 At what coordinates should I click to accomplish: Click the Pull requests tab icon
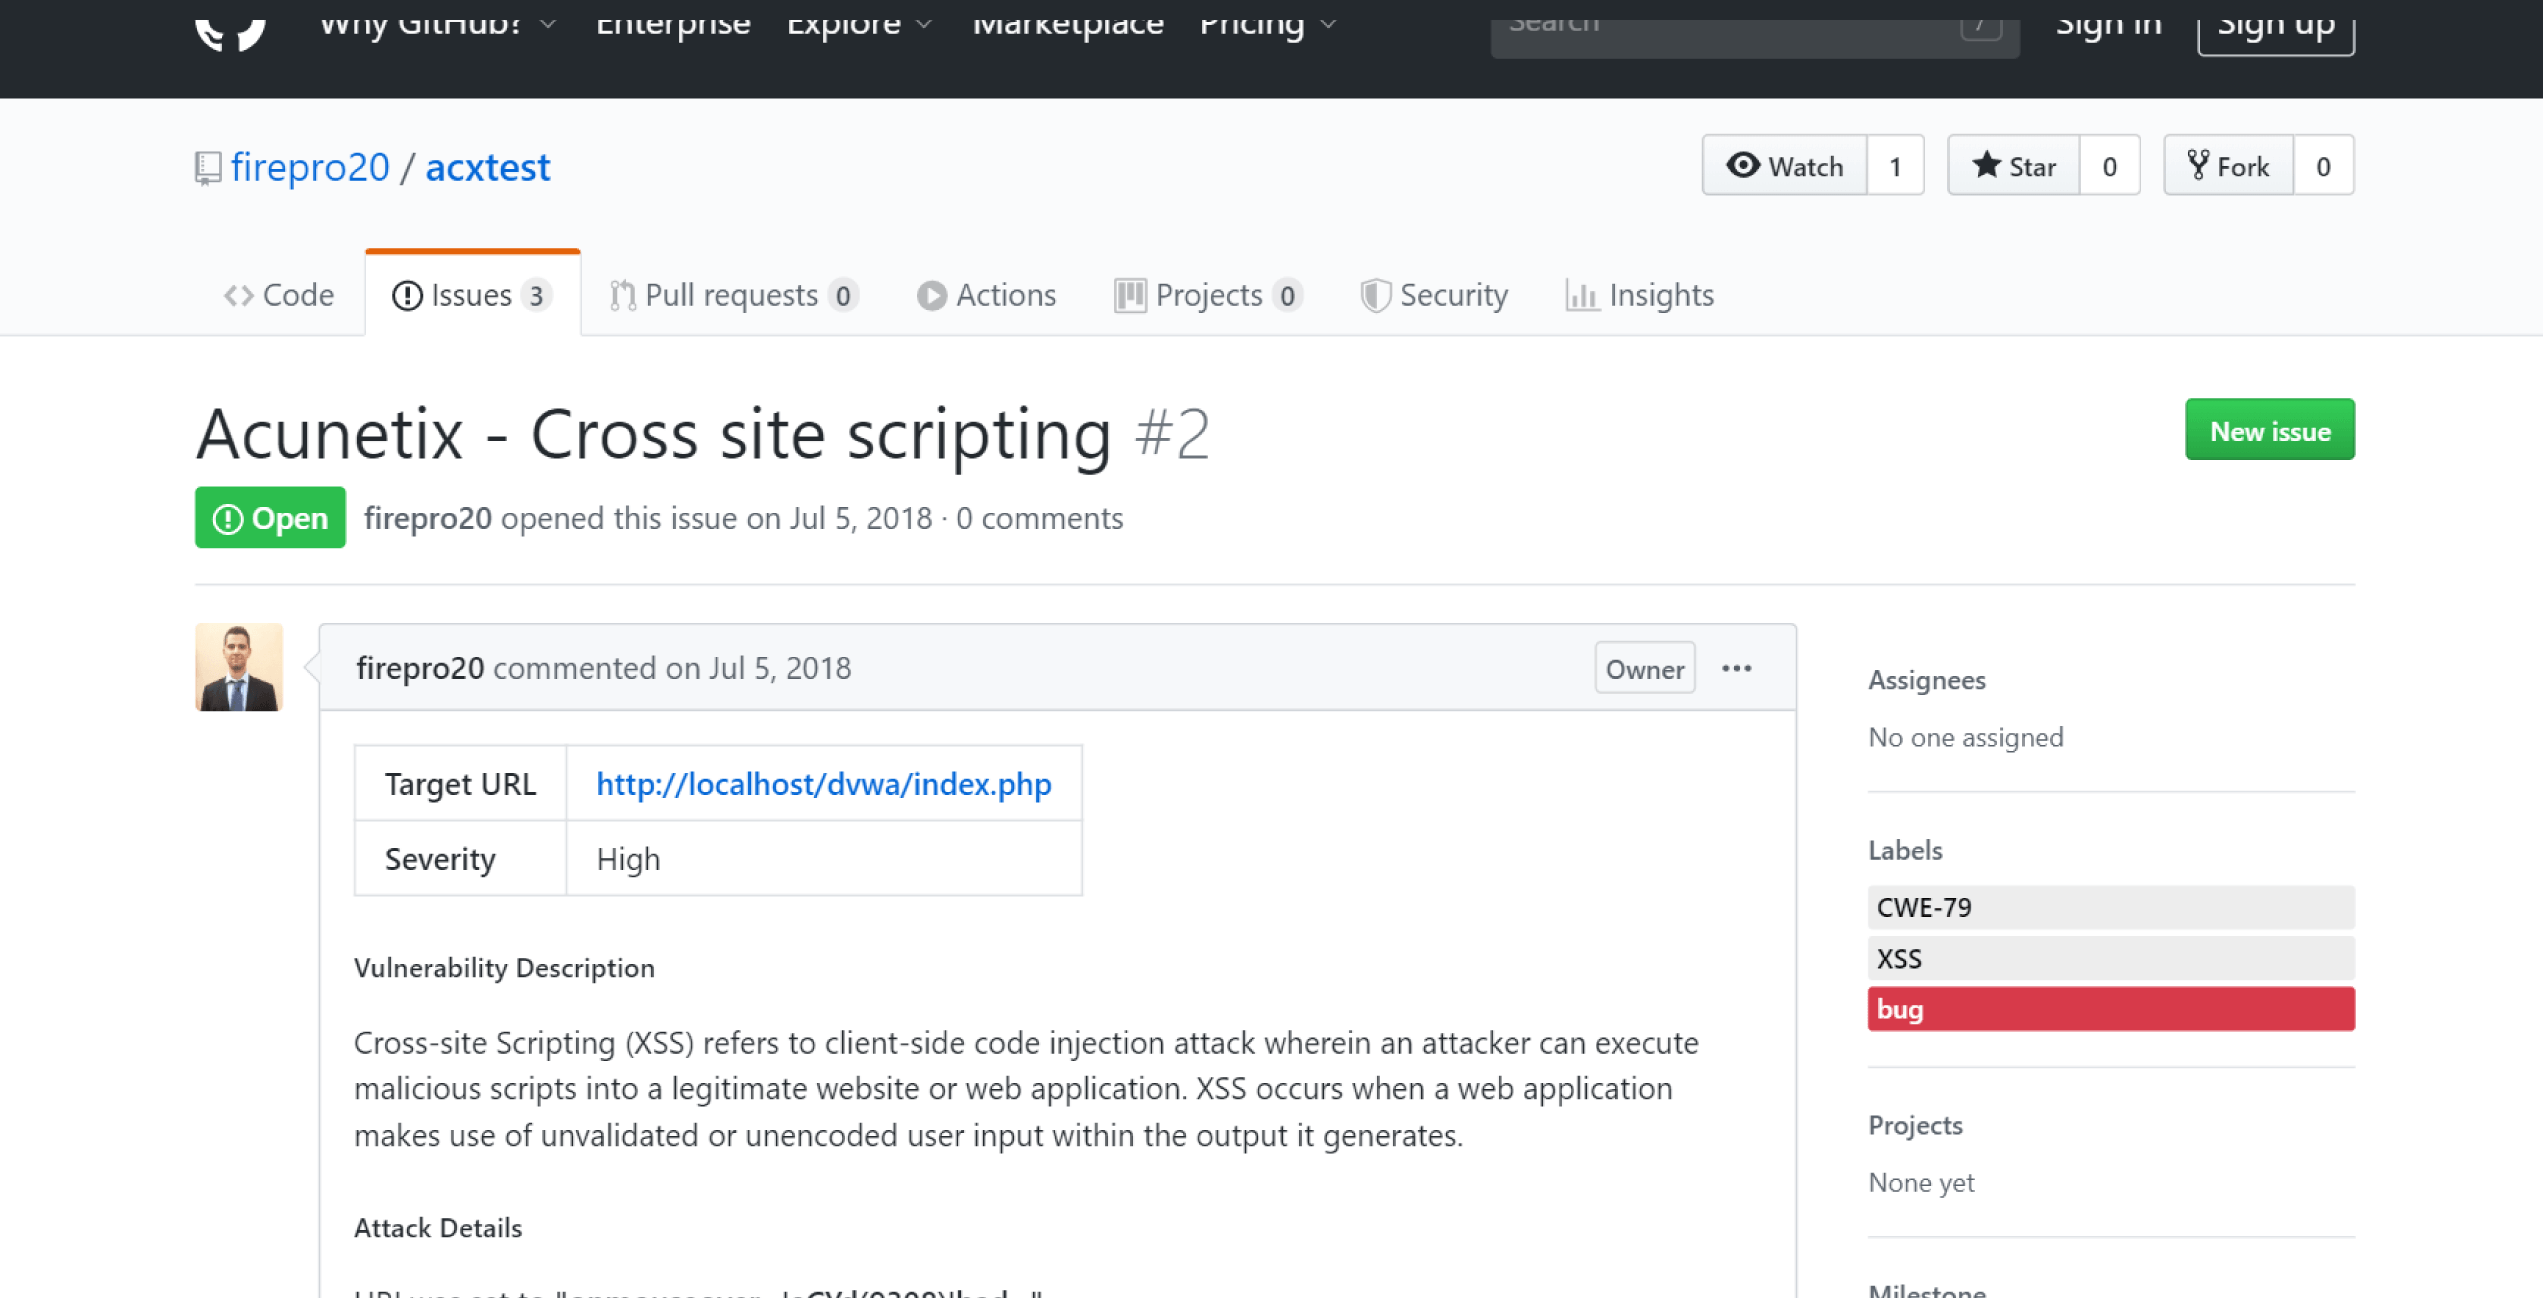pos(619,295)
